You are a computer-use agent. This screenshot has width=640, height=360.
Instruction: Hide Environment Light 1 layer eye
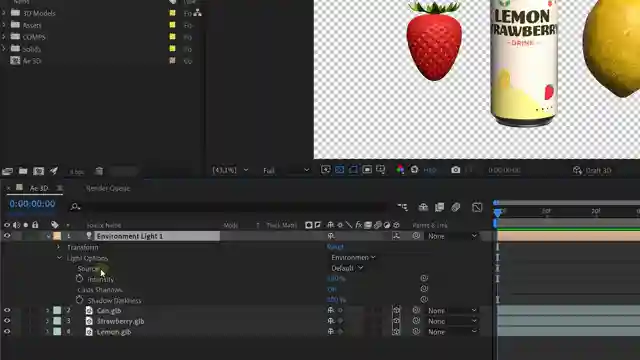coord(7,236)
